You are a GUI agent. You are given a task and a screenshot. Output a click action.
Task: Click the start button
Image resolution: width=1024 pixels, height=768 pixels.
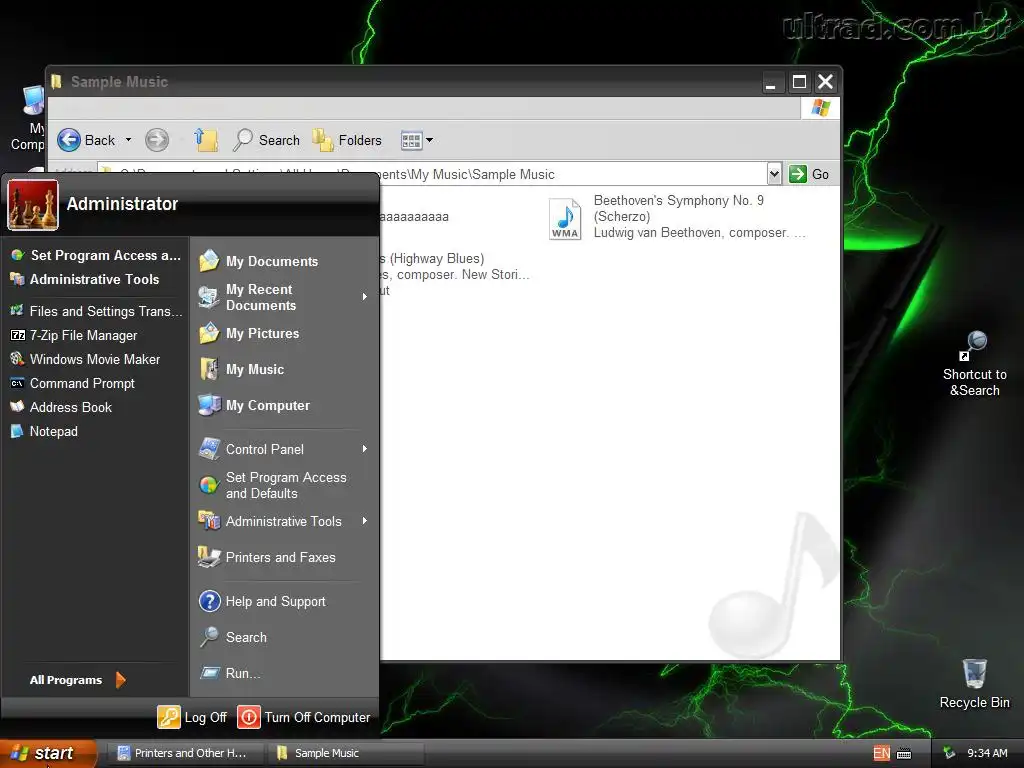click(x=47, y=753)
